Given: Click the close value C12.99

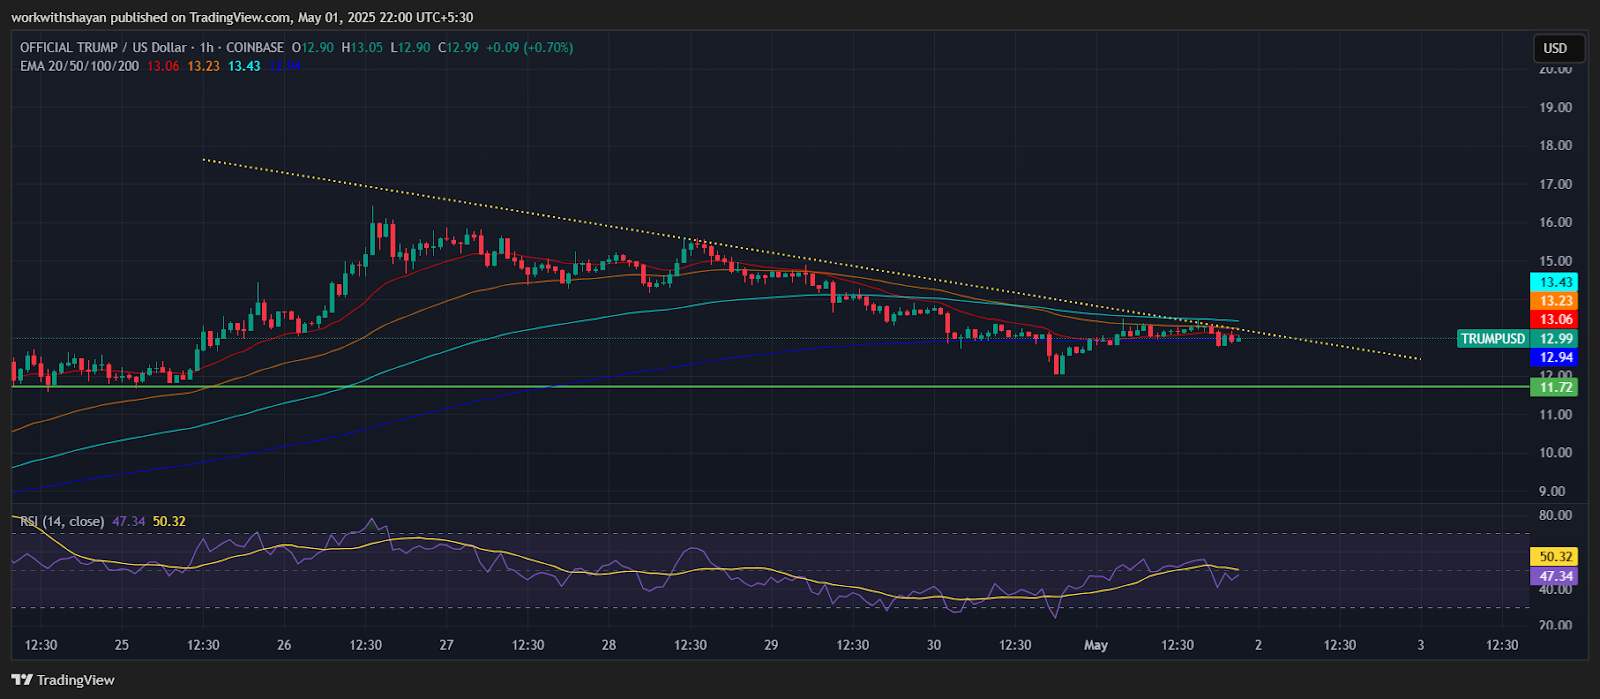Looking at the screenshot, I should pos(459,47).
